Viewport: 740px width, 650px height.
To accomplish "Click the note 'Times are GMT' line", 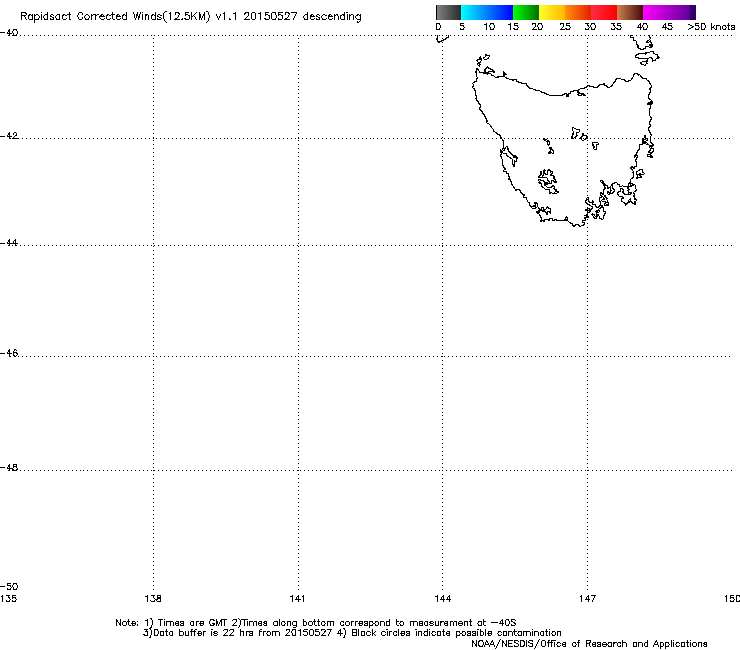I will 316,623.
